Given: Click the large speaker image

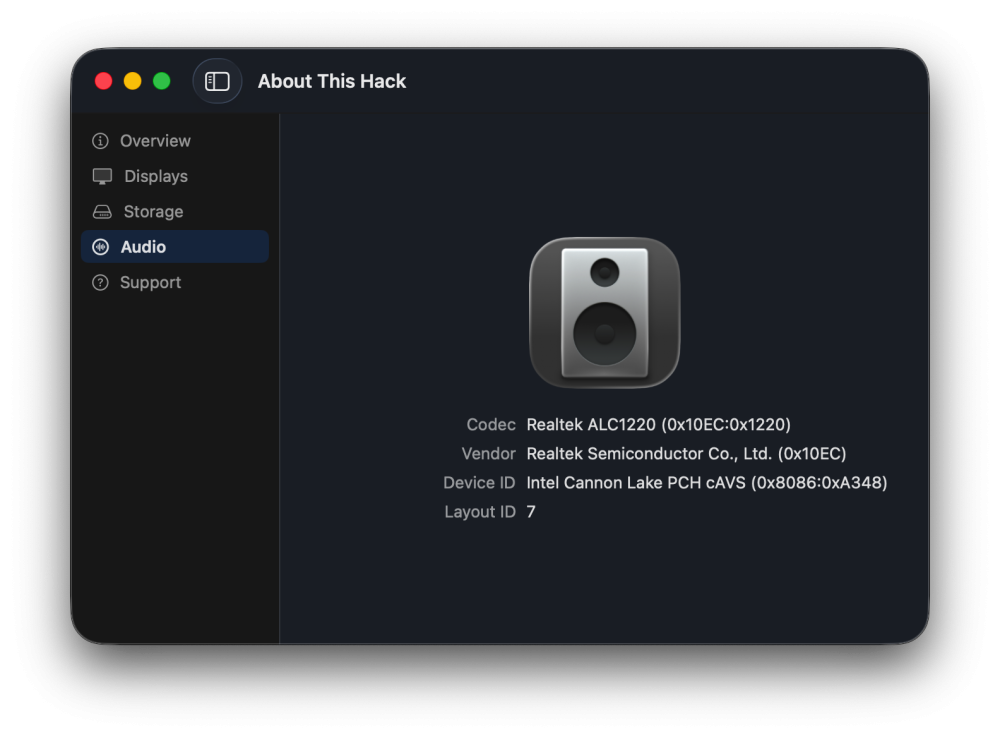Looking at the screenshot, I should pyautogui.click(x=605, y=313).
